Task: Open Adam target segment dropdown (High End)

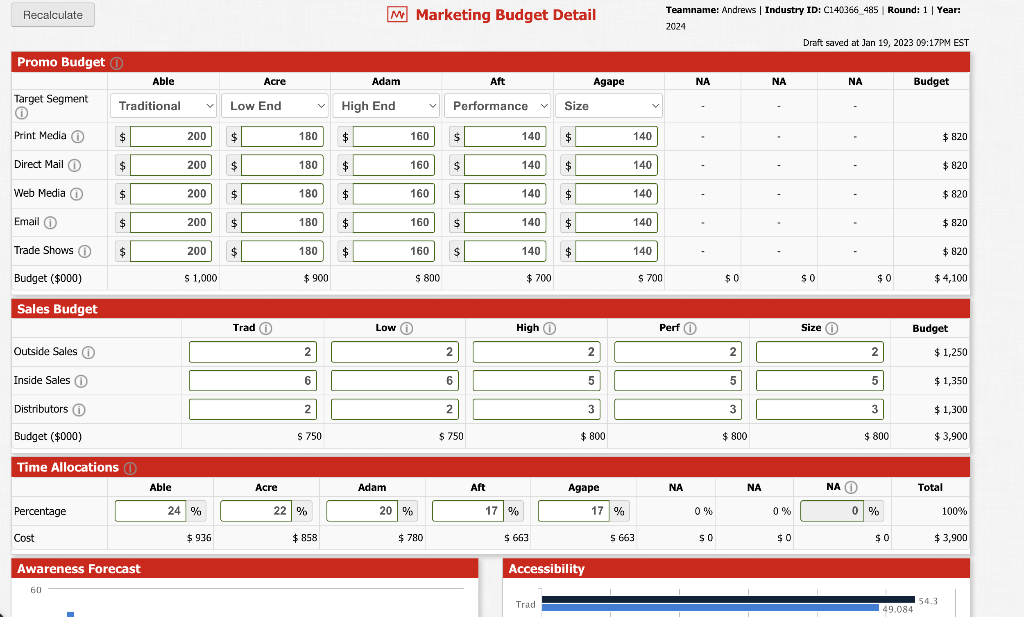Action: [386, 106]
